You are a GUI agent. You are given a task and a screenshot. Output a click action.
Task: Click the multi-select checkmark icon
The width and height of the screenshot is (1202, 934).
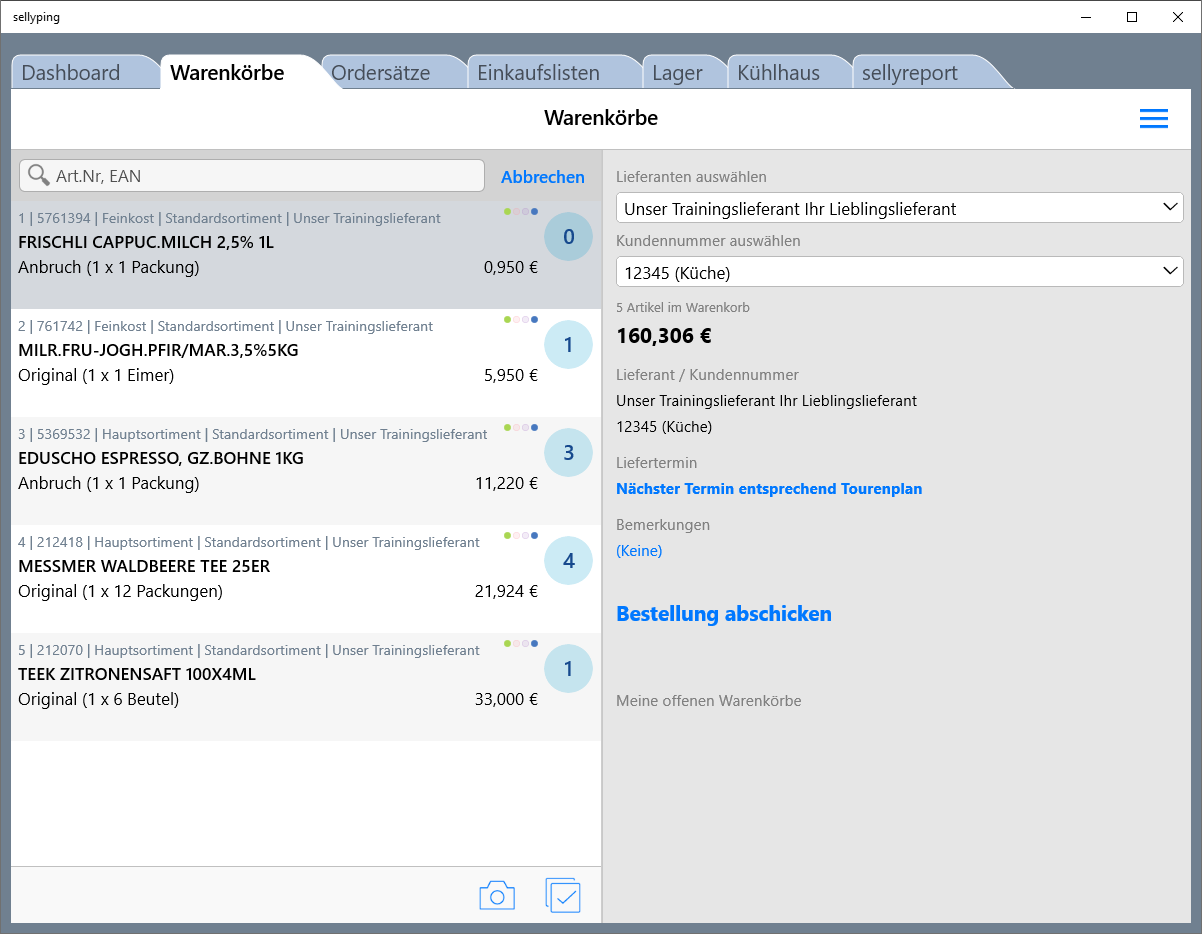(564, 895)
